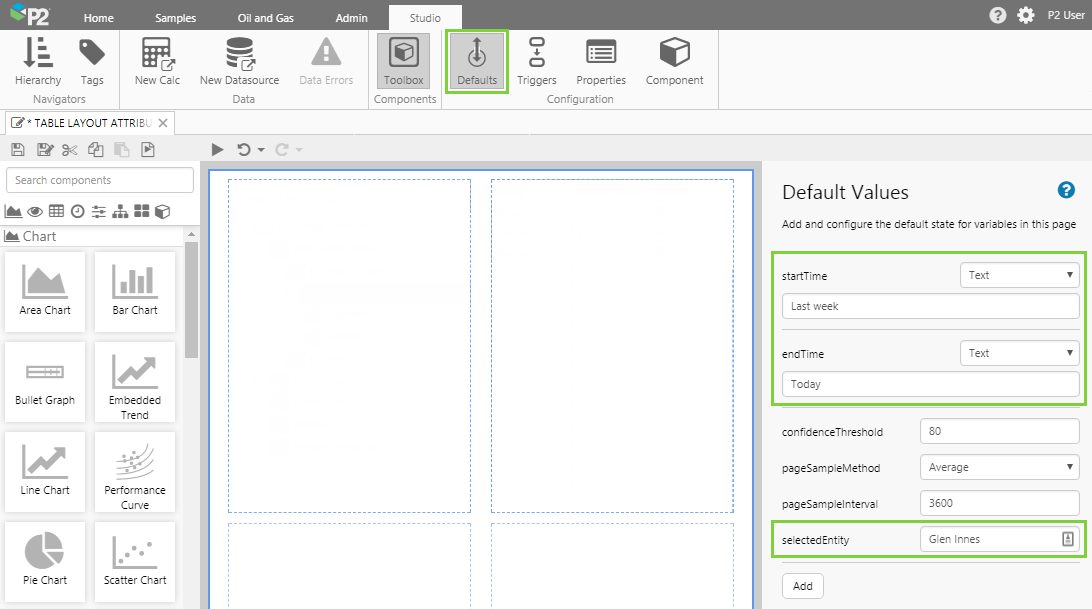Click the Save page icon
The height and width of the screenshot is (609, 1092).
(18, 150)
